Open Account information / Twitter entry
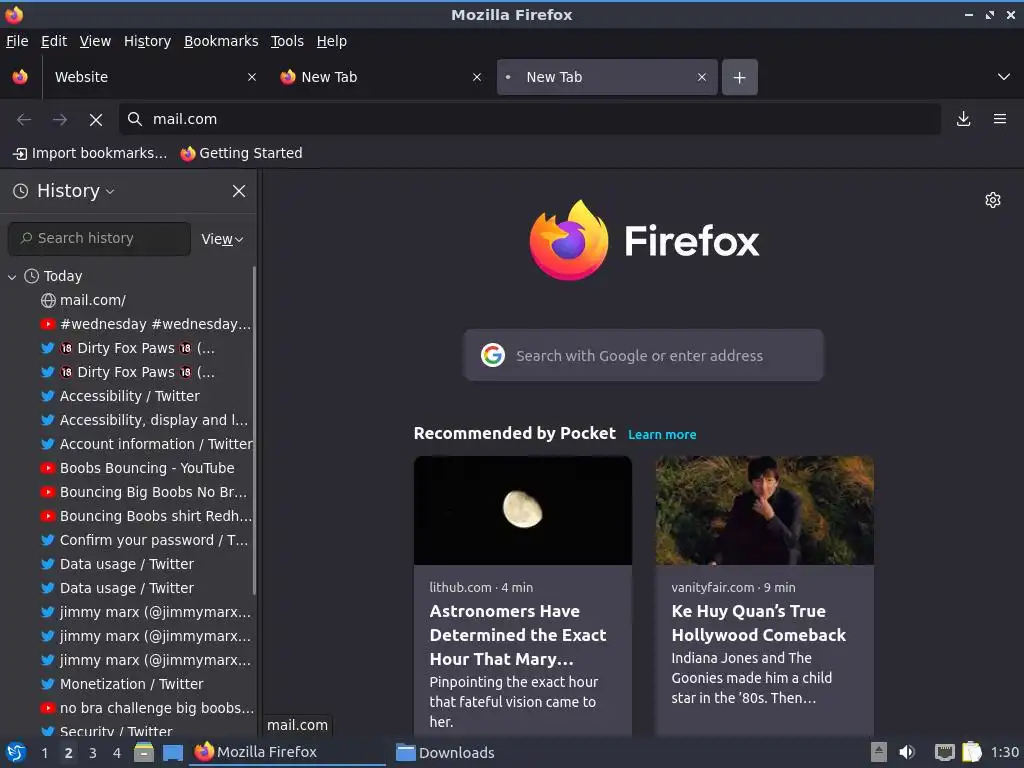The image size is (1024, 768). (146, 444)
